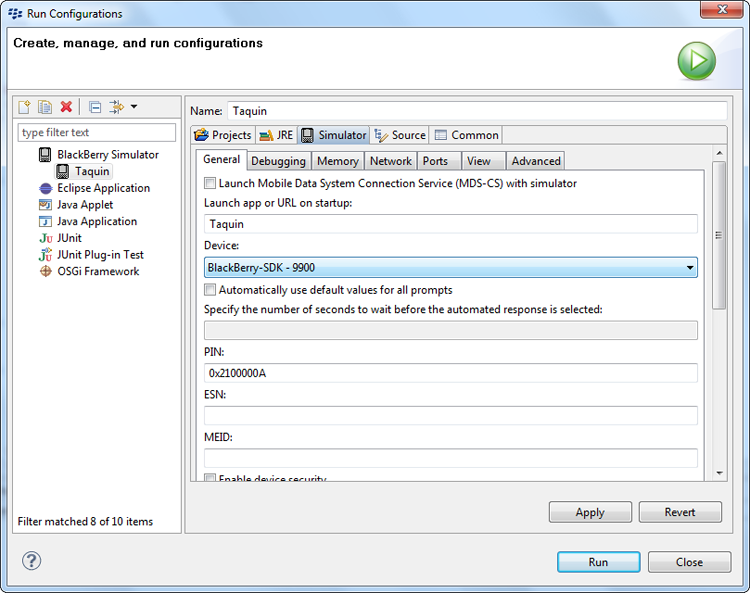Open the Projects tab

pyautogui.click(x=223, y=135)
